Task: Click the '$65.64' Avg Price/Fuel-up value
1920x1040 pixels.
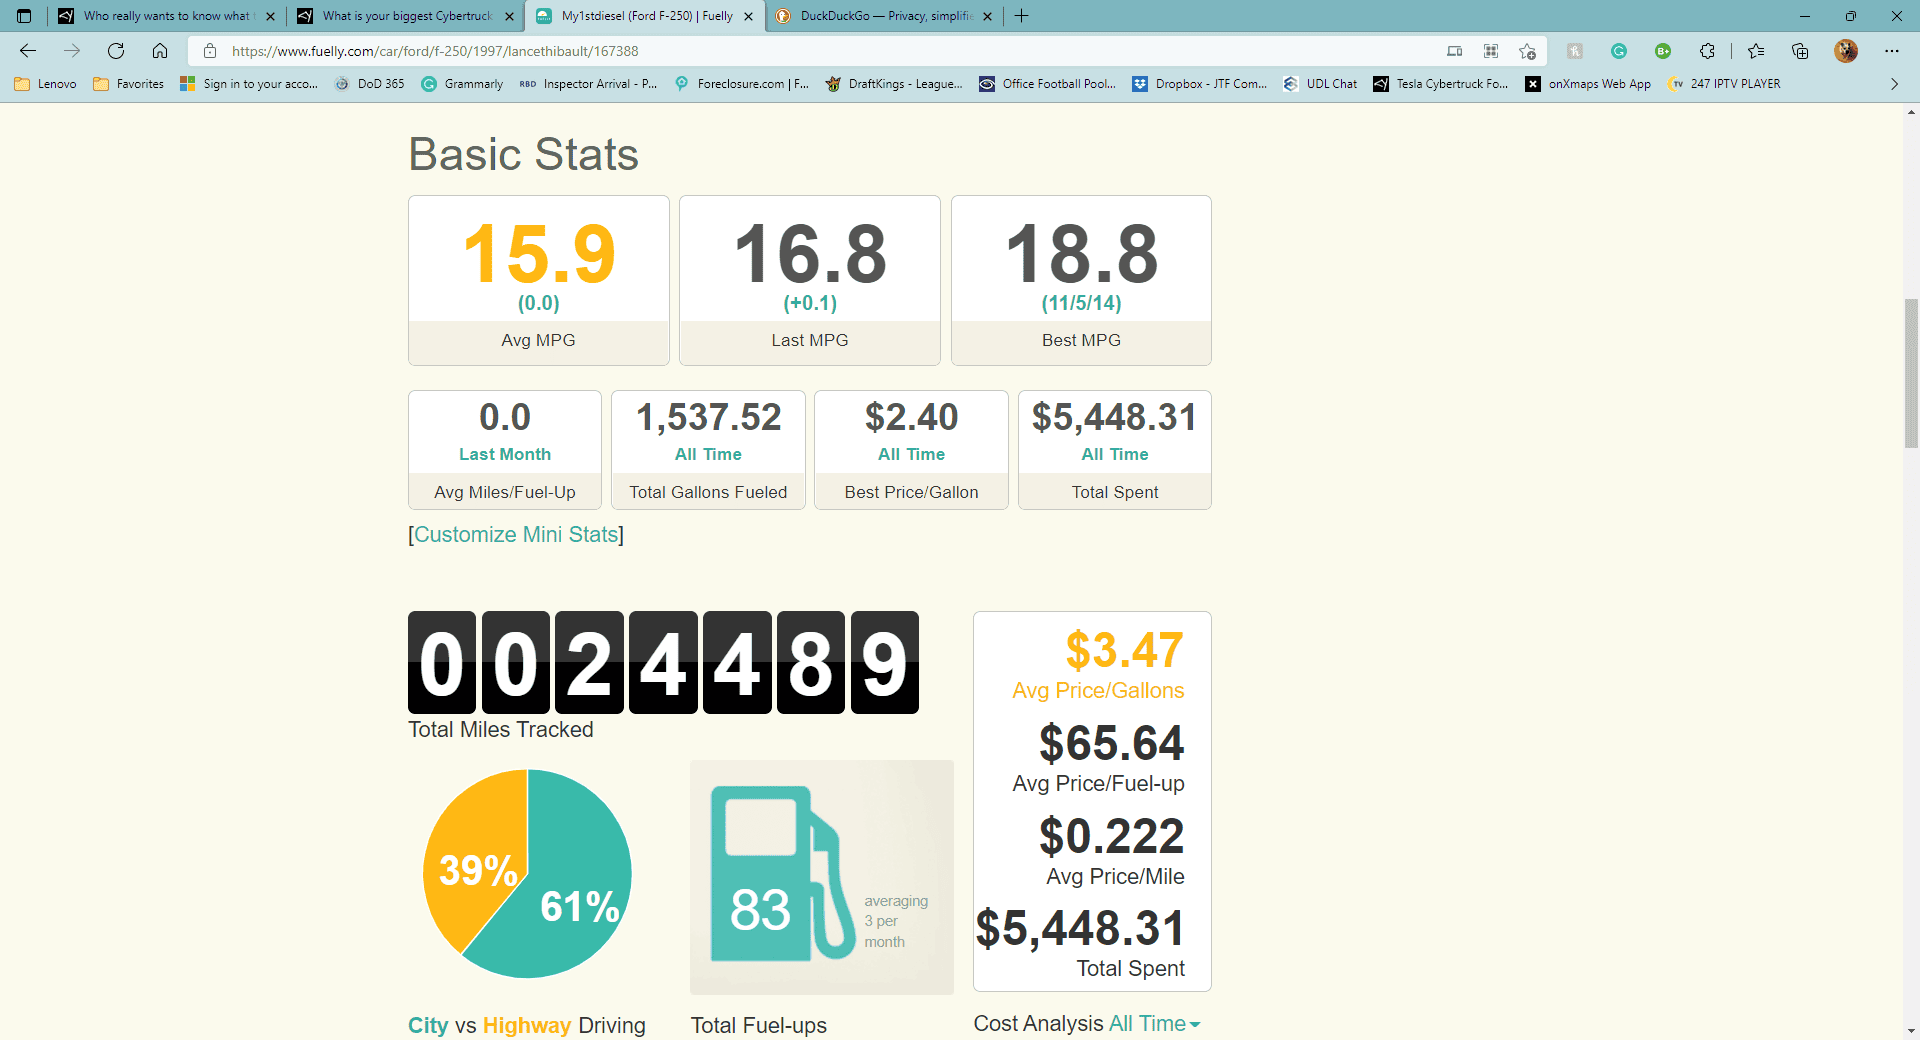Action: pos(1111,743)
